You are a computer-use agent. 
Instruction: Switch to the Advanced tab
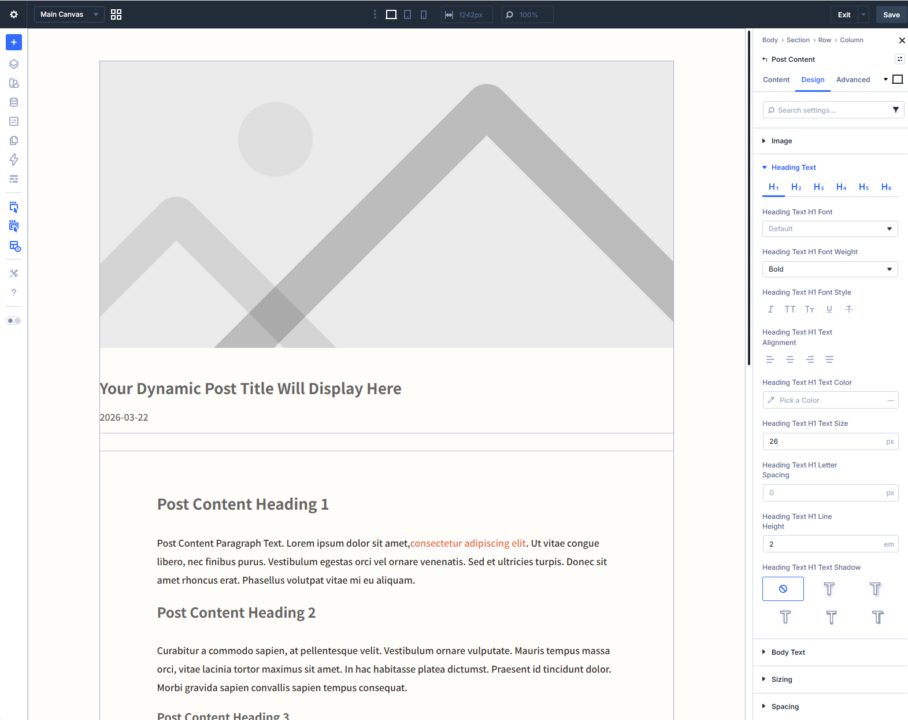(852, 80)
